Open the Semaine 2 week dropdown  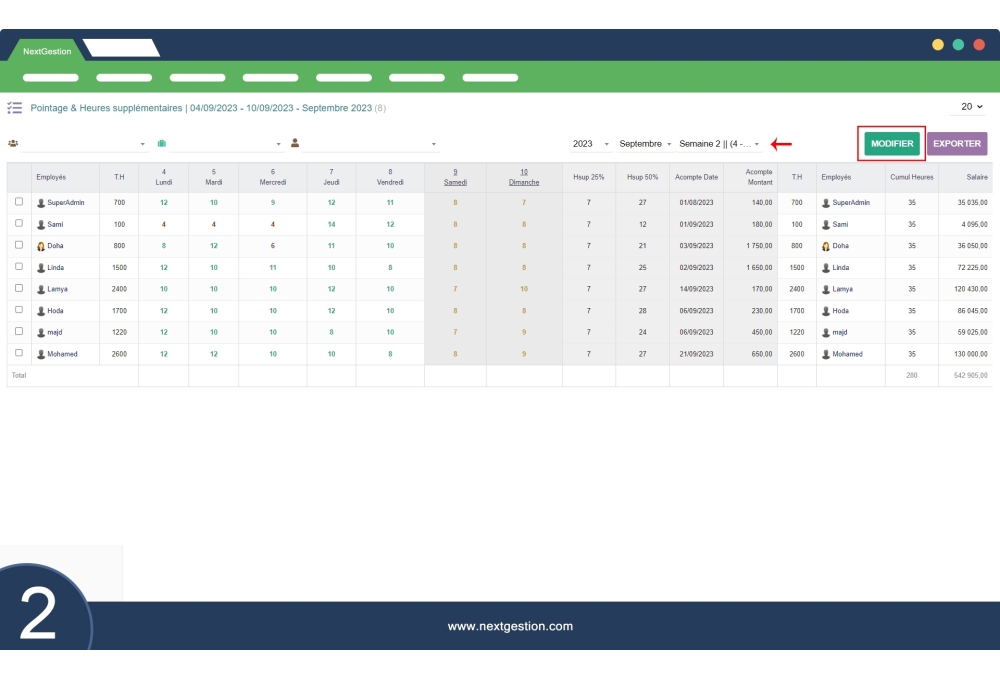[x=719, y=144]
